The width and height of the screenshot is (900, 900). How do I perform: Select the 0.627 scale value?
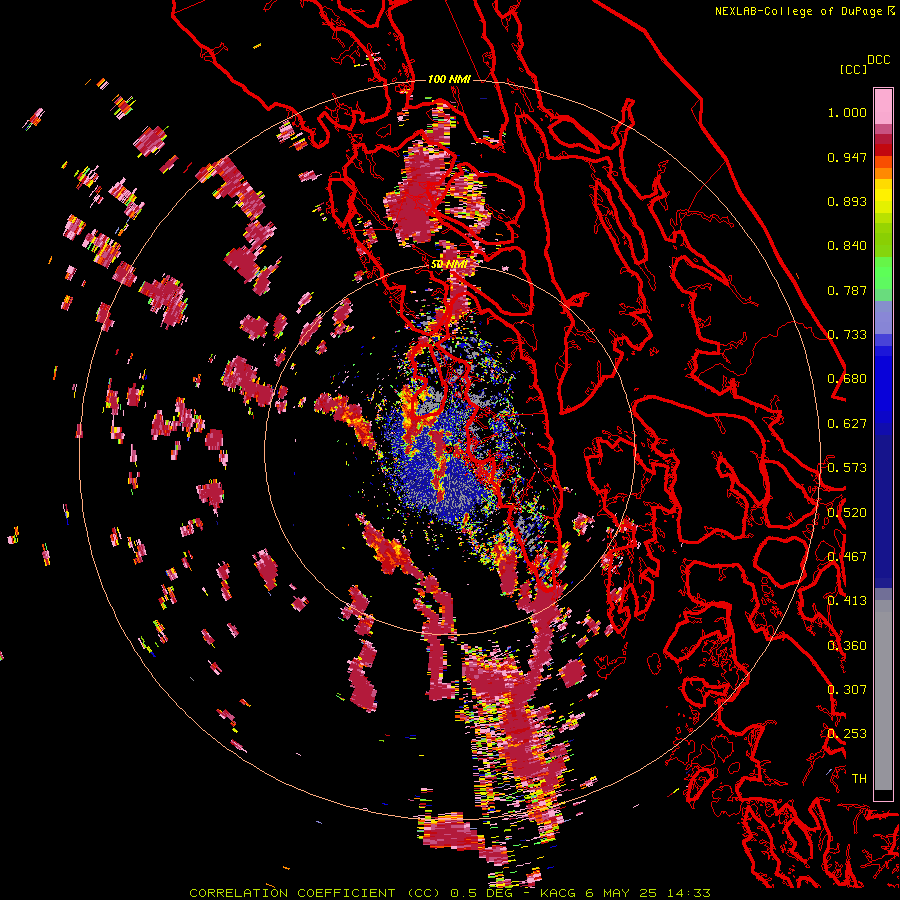847,424
